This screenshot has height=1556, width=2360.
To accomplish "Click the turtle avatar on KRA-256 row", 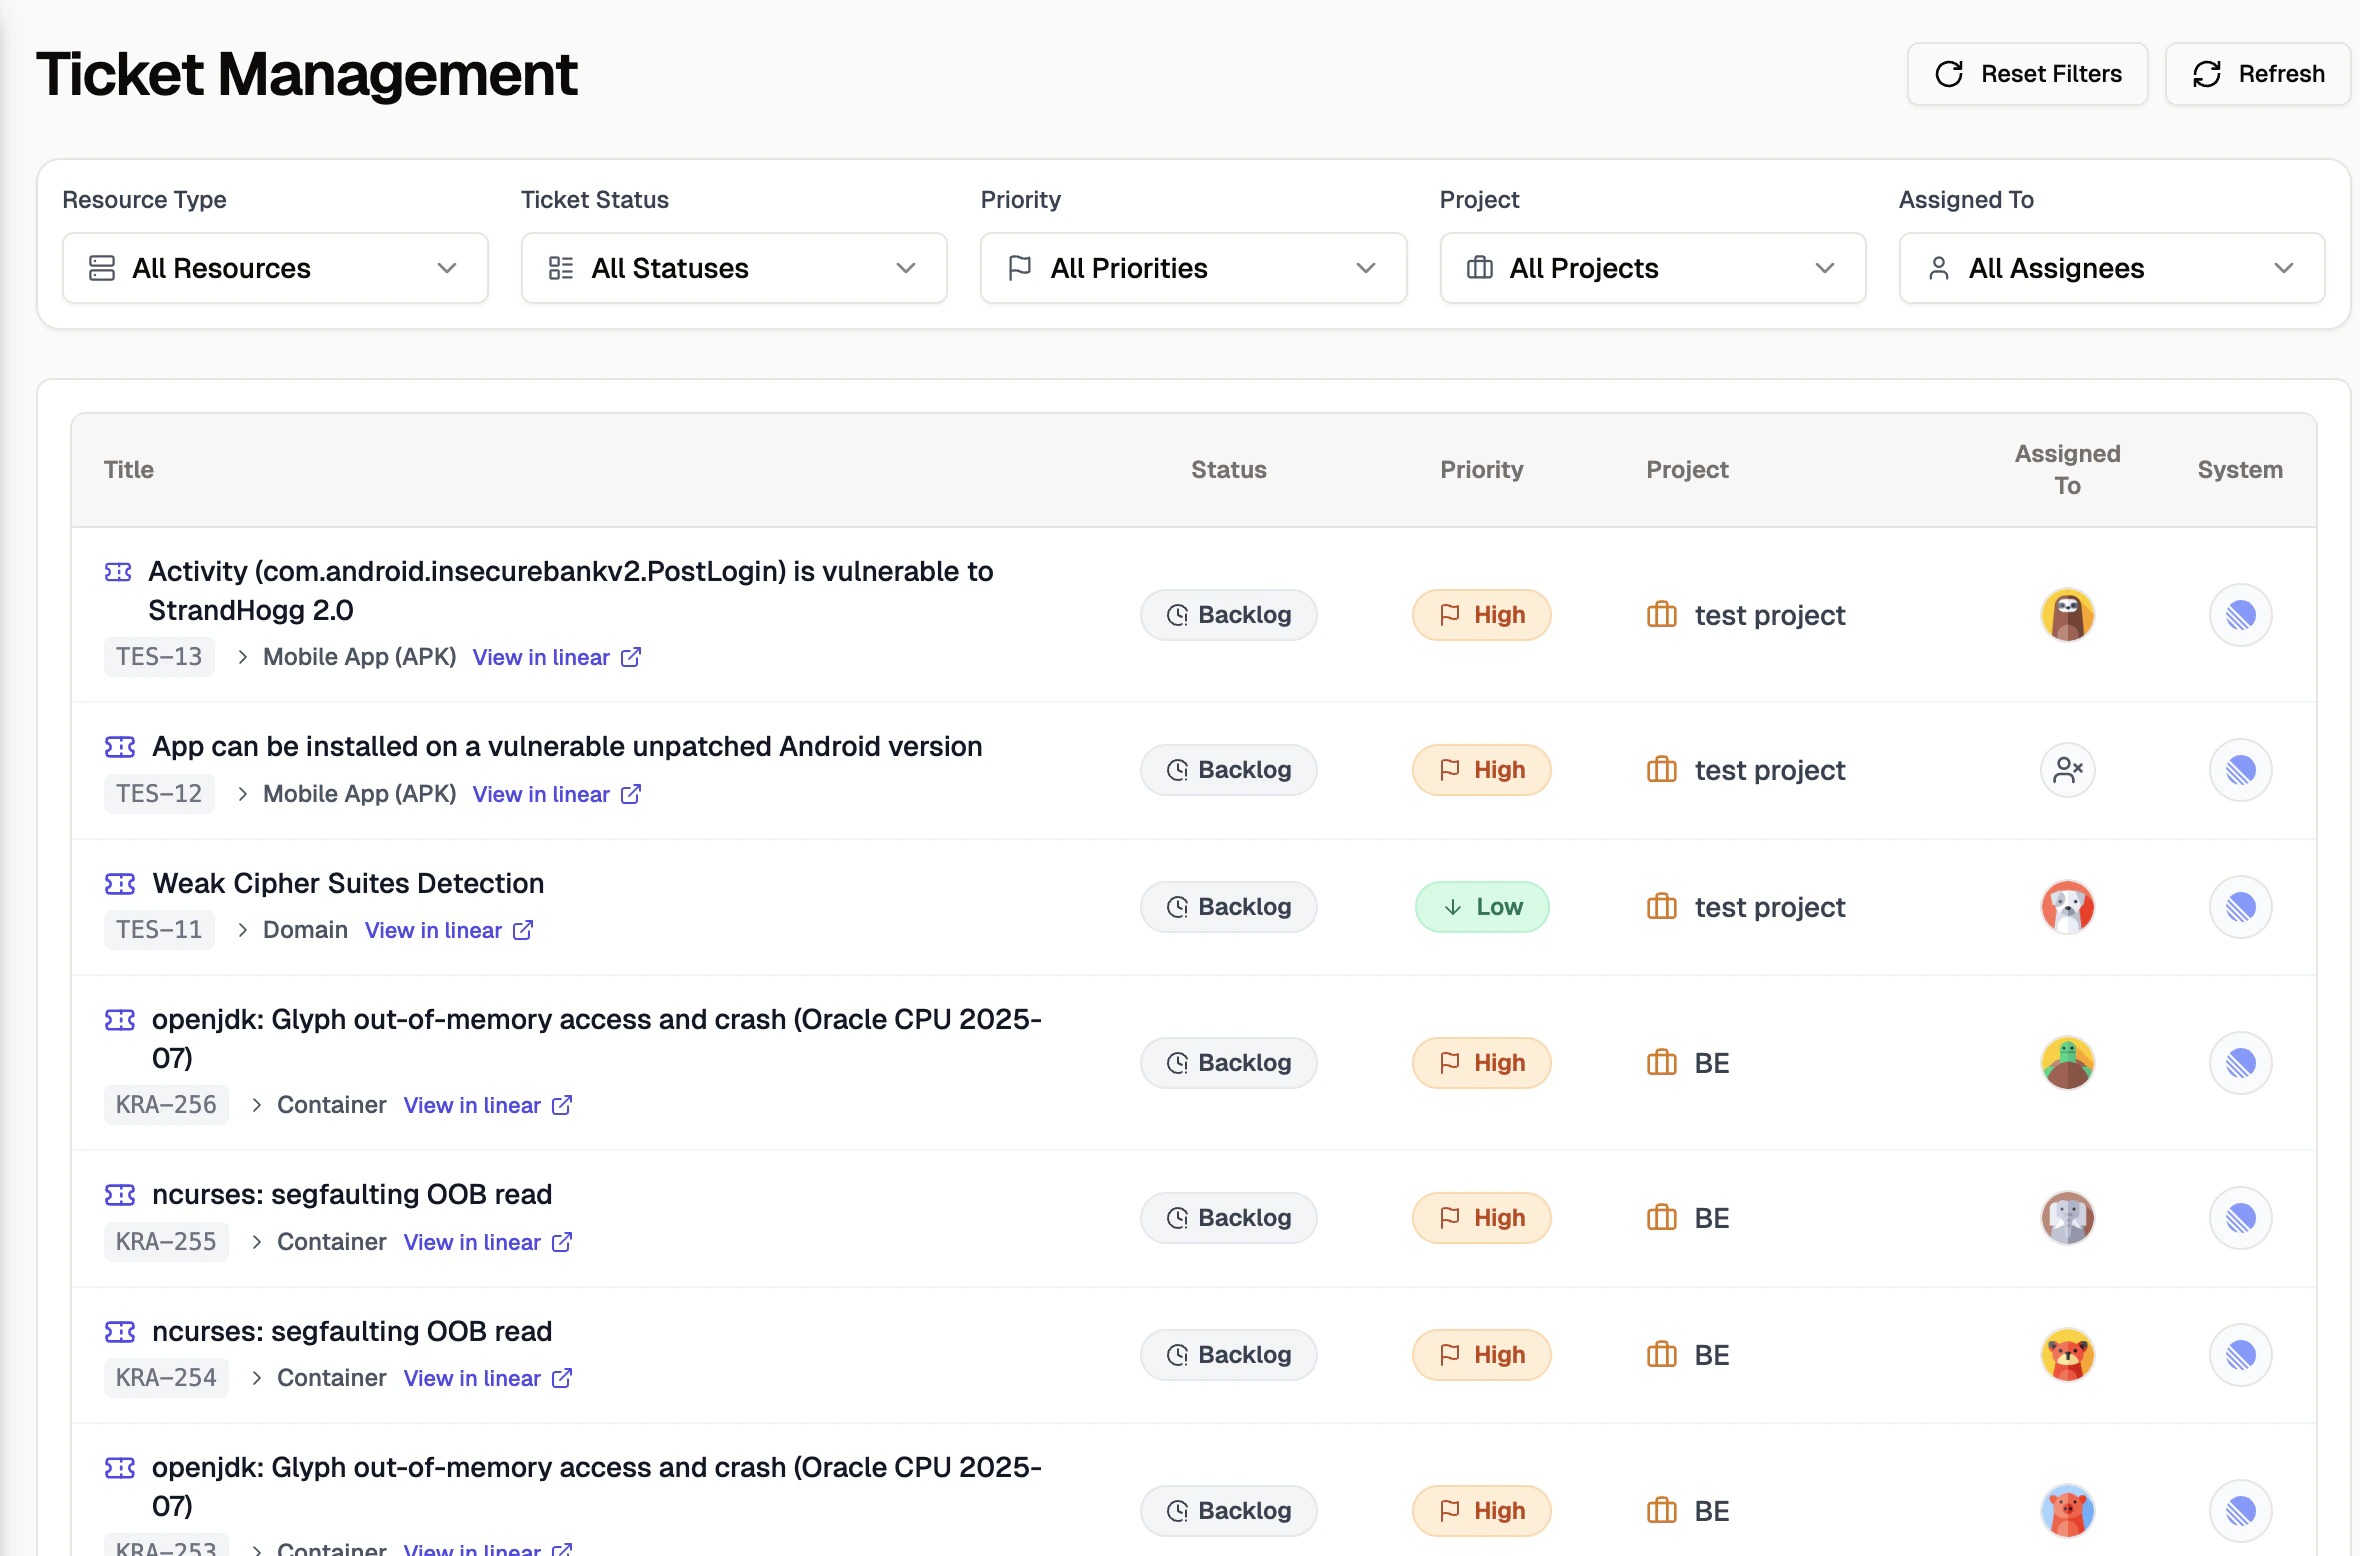I will 2067,1063.
